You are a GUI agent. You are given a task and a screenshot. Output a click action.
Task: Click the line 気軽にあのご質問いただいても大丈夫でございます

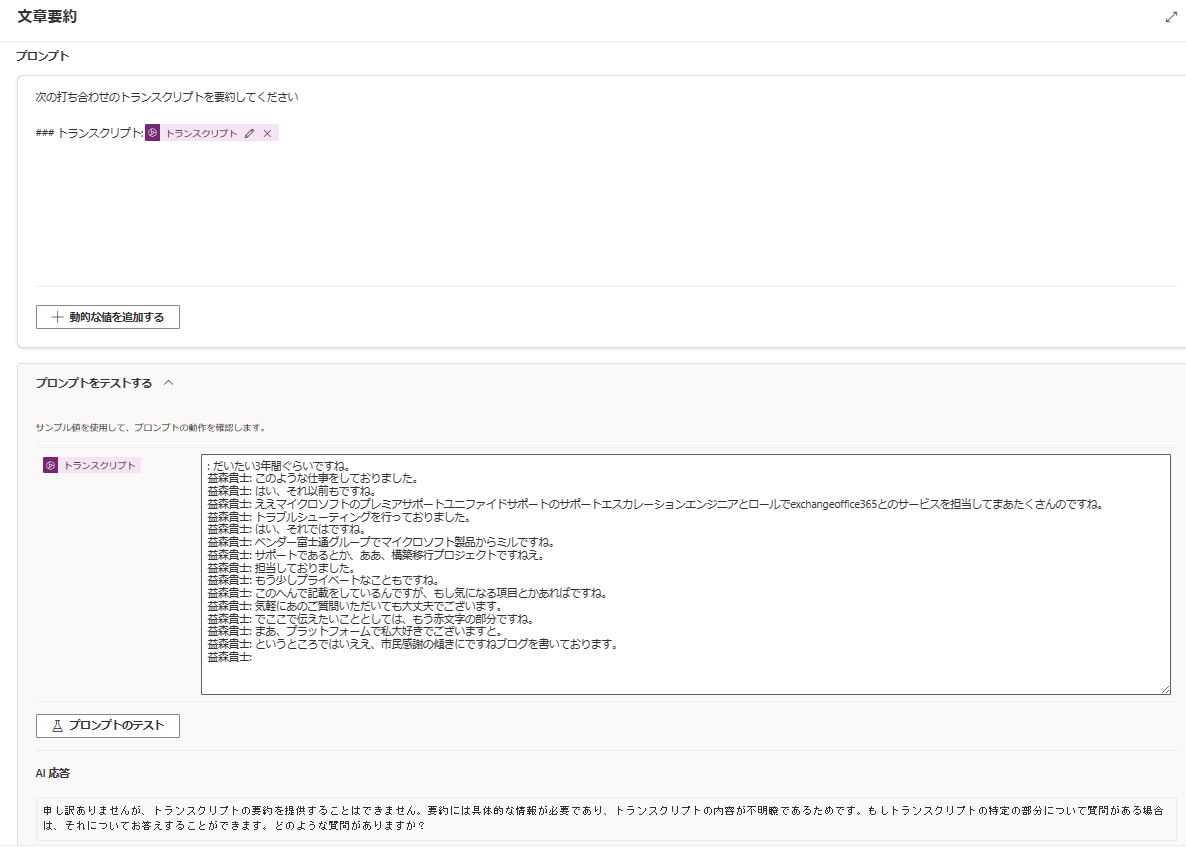[354, 606]
